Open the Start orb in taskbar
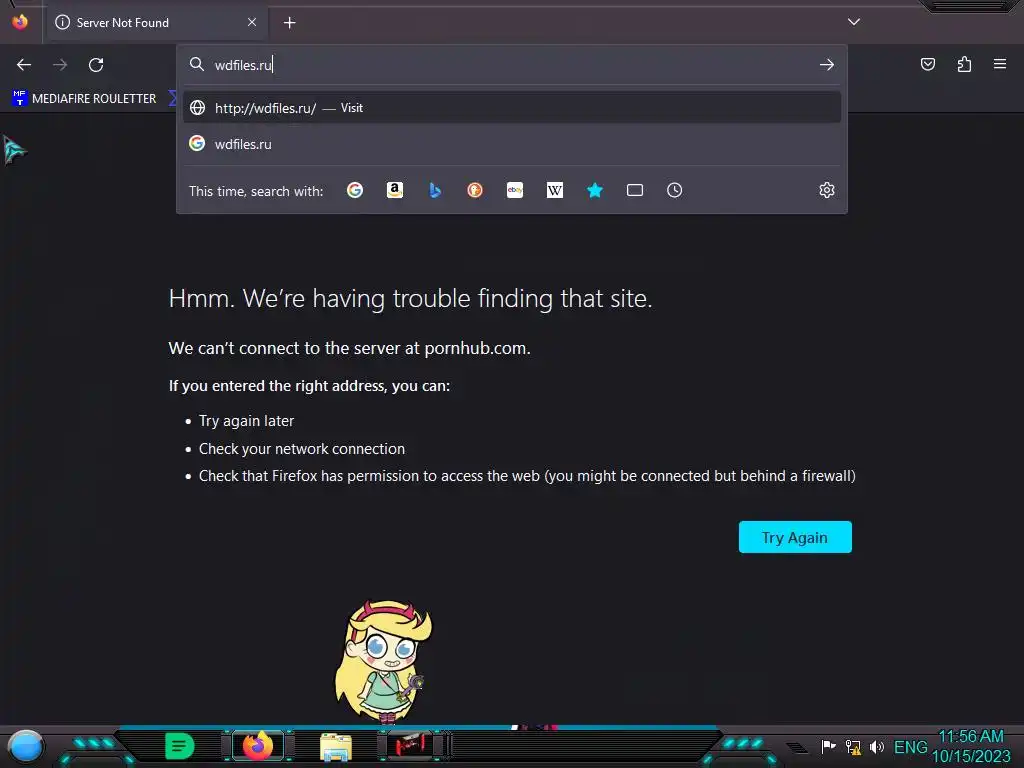Screen dimensions: 1024x768 [x=26, y=746]
